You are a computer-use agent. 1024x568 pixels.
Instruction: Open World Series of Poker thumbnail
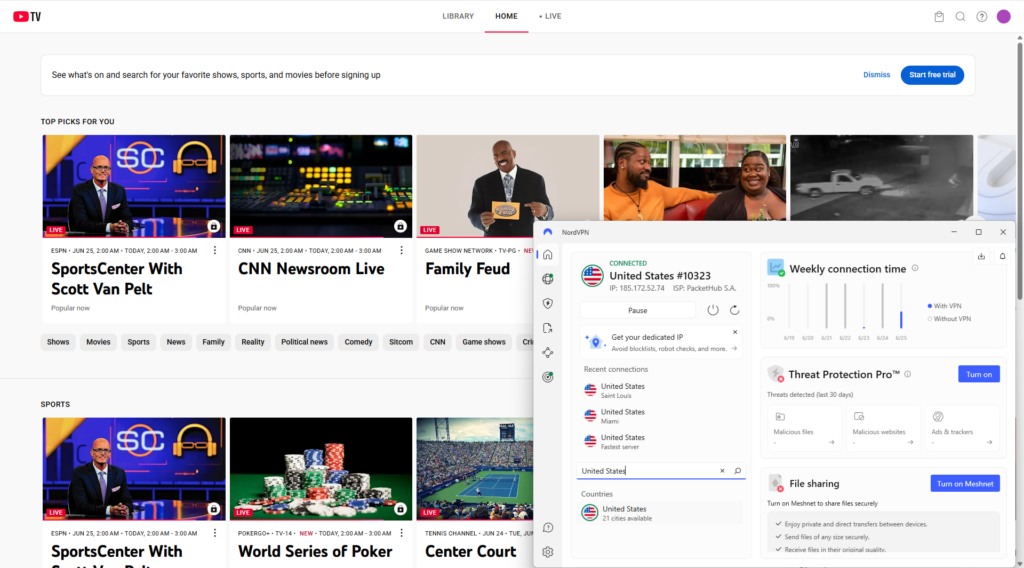pyautogui.click(x=321, y=469)
